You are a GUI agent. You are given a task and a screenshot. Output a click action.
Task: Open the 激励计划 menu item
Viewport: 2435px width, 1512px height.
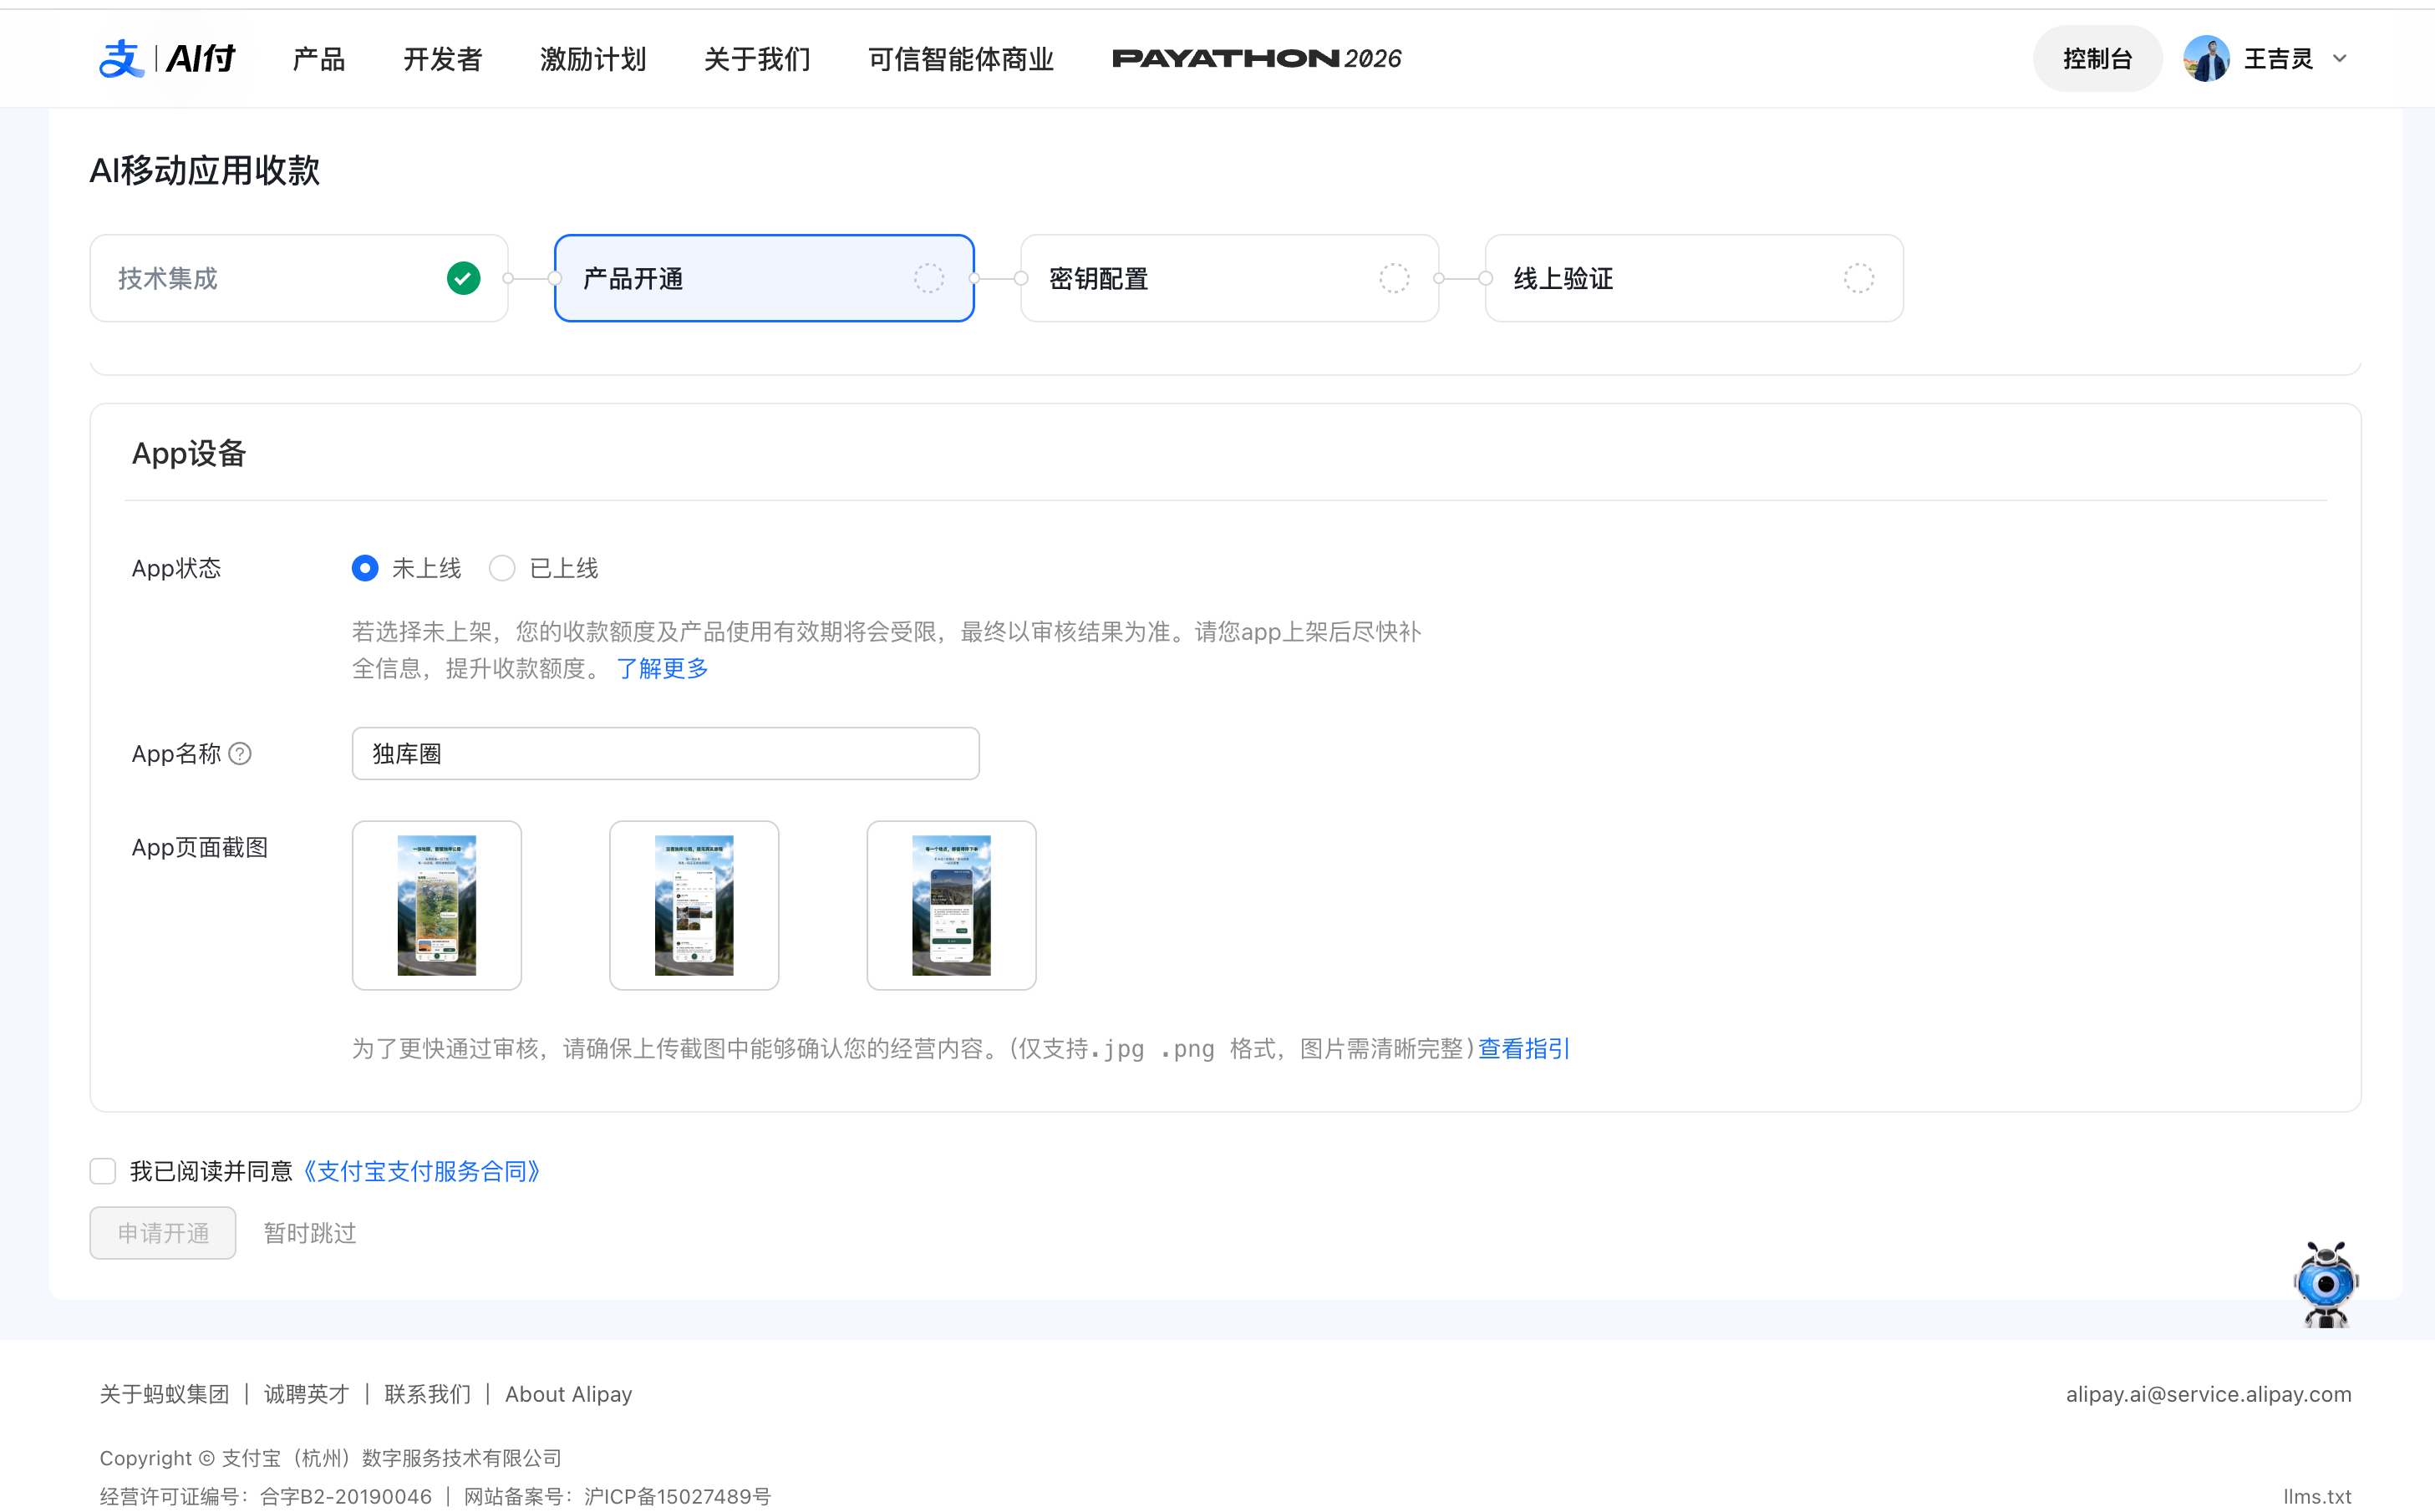593,59
